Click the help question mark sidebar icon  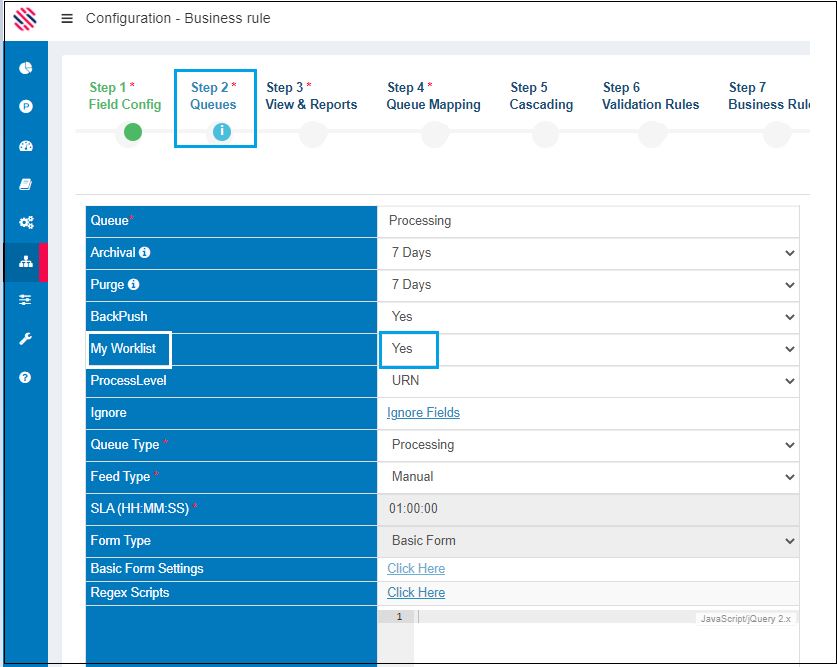click(x=26, y=377)
